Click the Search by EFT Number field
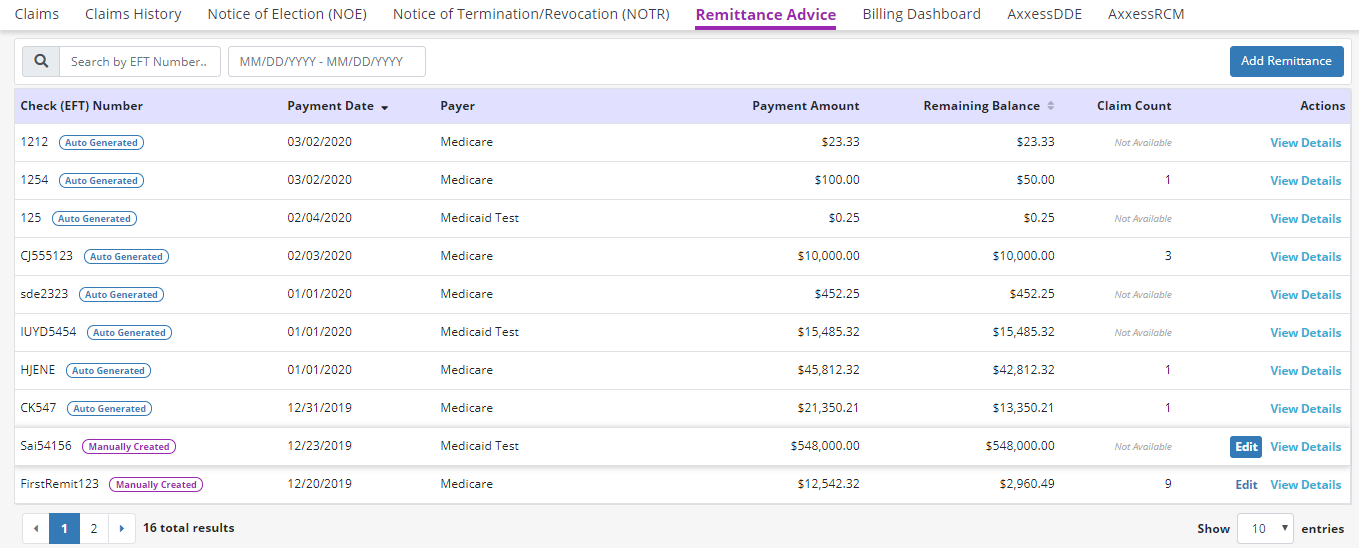Viewport: 1359px width, 548px height. (140, 62)
